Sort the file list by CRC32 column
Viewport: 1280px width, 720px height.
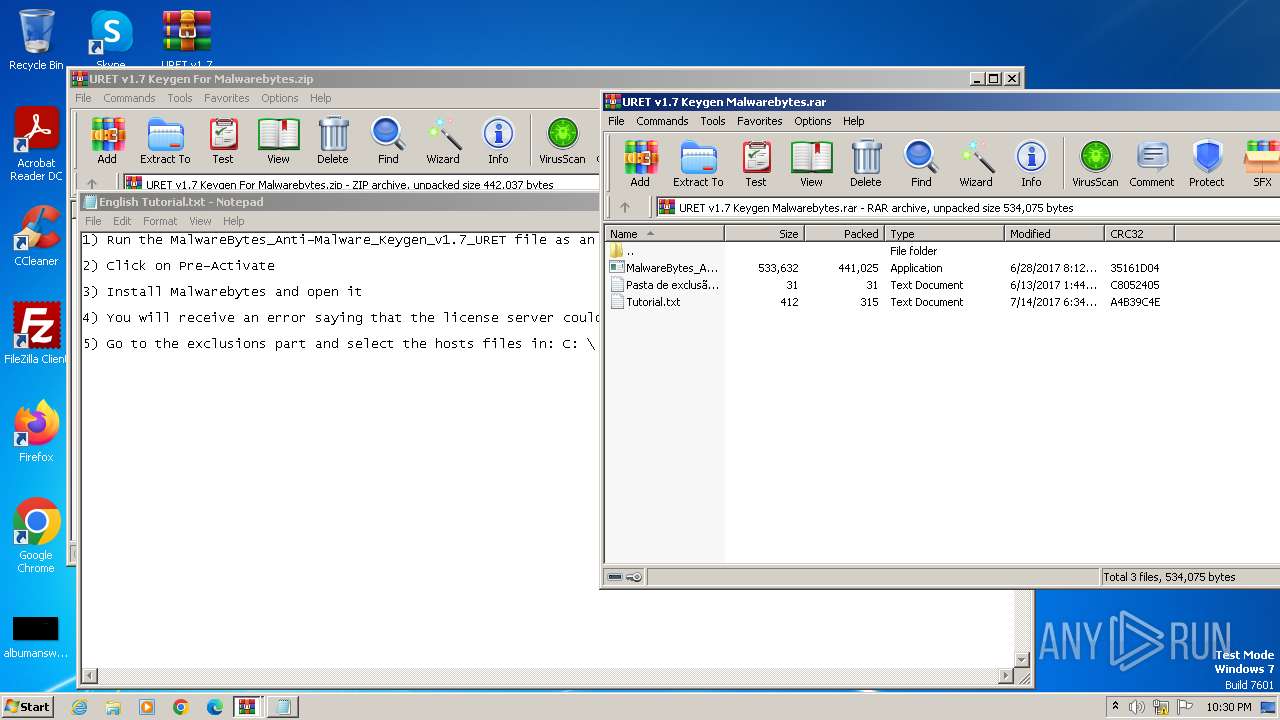click(x=1139, y=234)
